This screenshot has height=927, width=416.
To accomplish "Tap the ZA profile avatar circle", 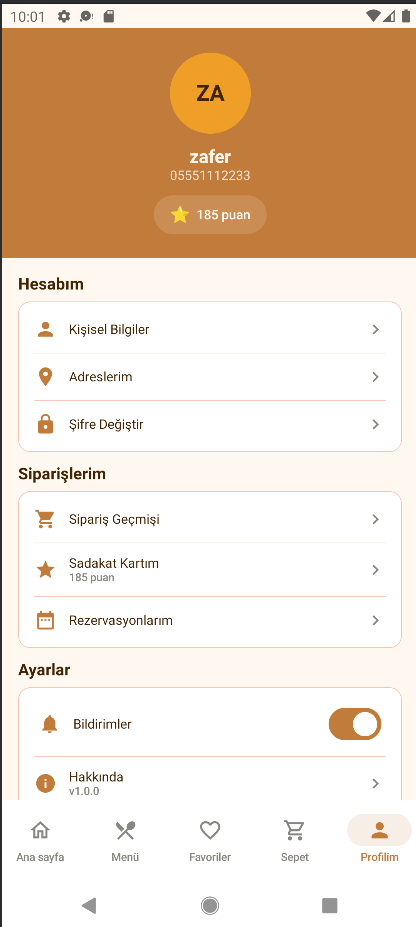I will [210, 93].
